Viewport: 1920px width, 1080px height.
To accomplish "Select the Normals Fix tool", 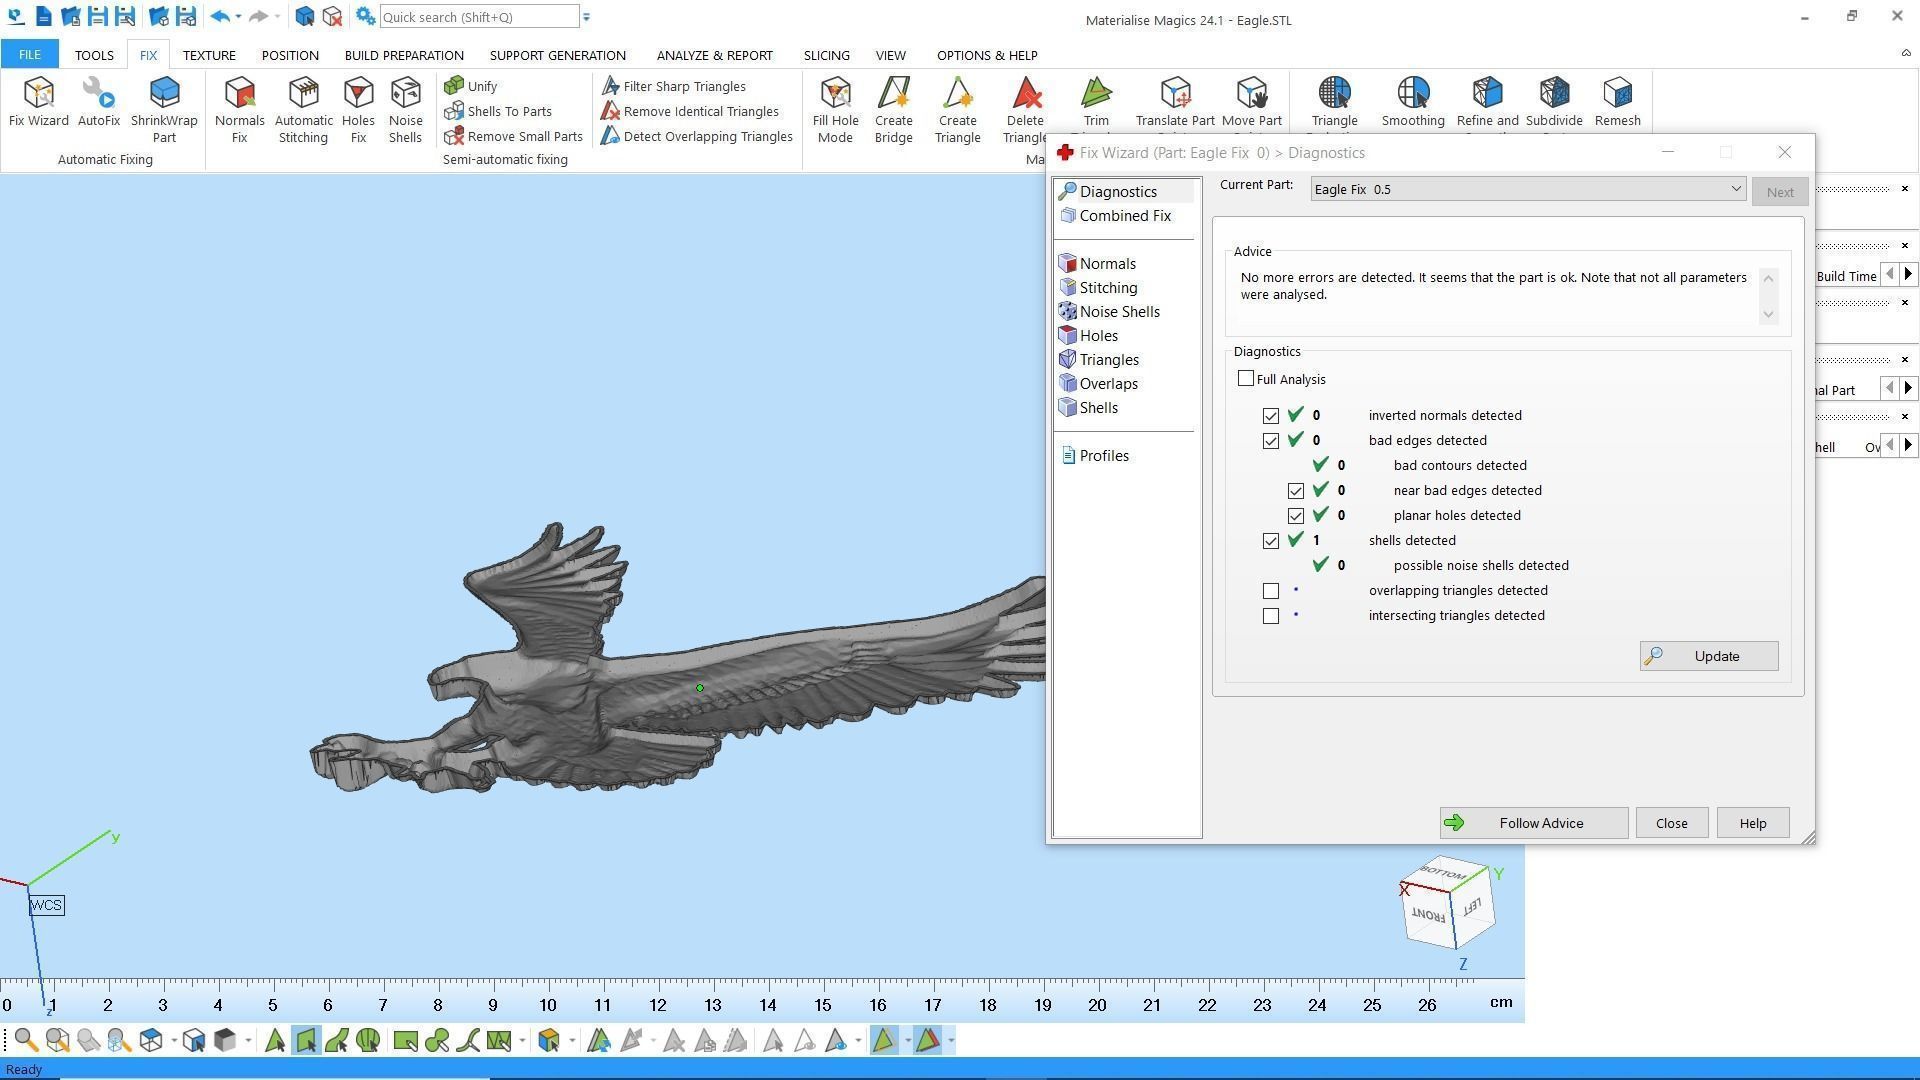I will point(239,95).
